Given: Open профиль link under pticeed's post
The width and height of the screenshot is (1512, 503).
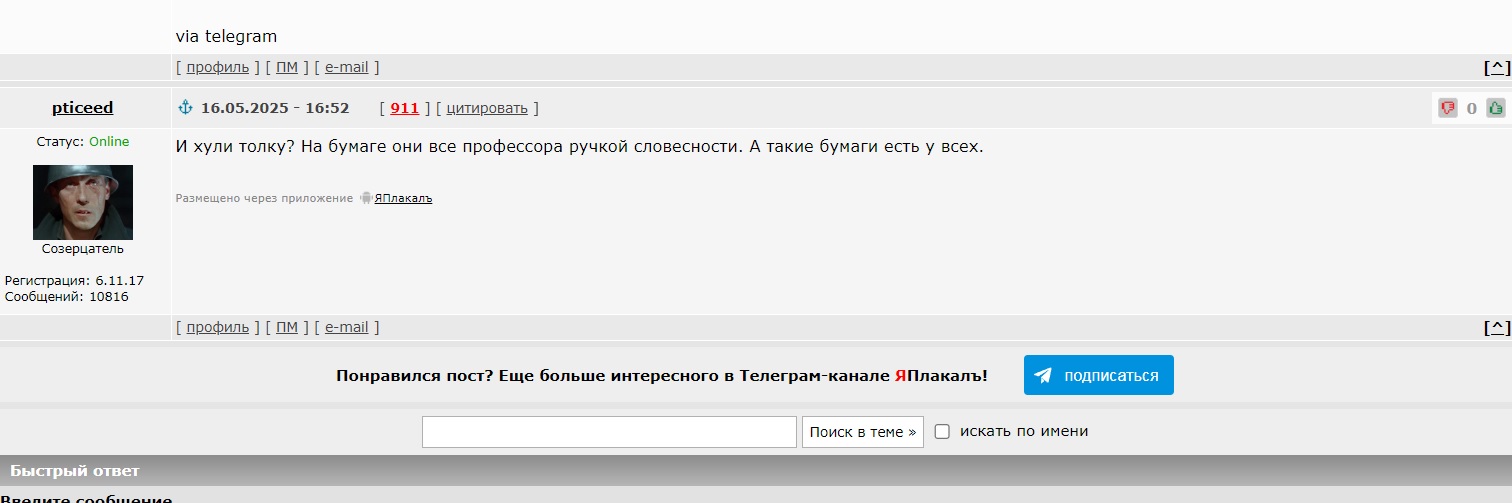Looking at the screenshot, I should coord(217,327).
